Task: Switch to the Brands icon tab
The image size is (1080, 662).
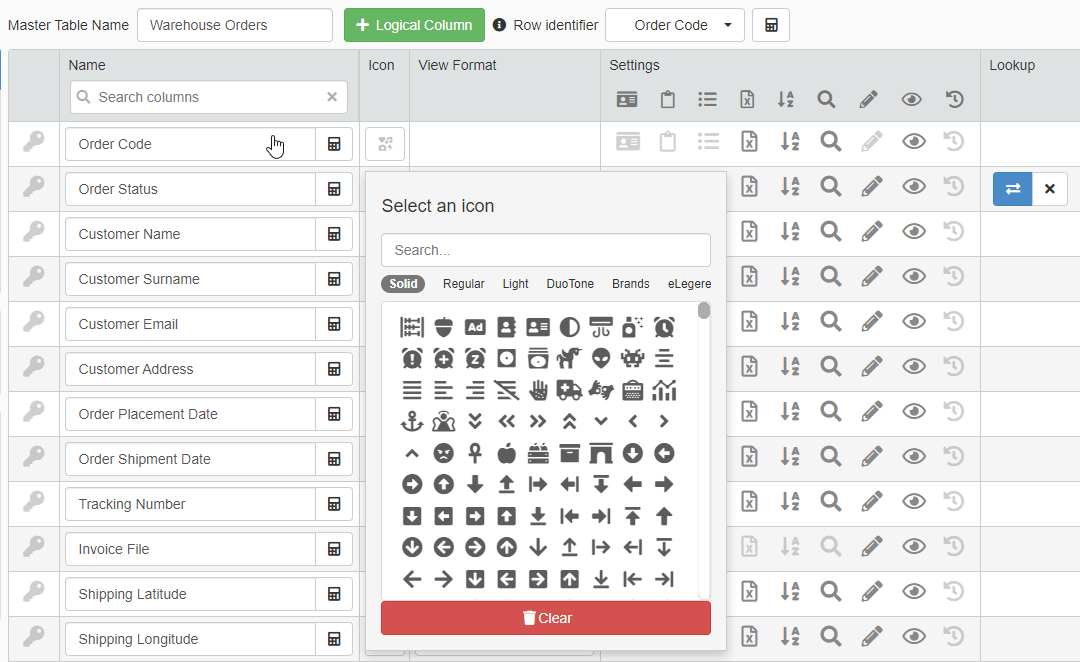Action: coord(630,284)
